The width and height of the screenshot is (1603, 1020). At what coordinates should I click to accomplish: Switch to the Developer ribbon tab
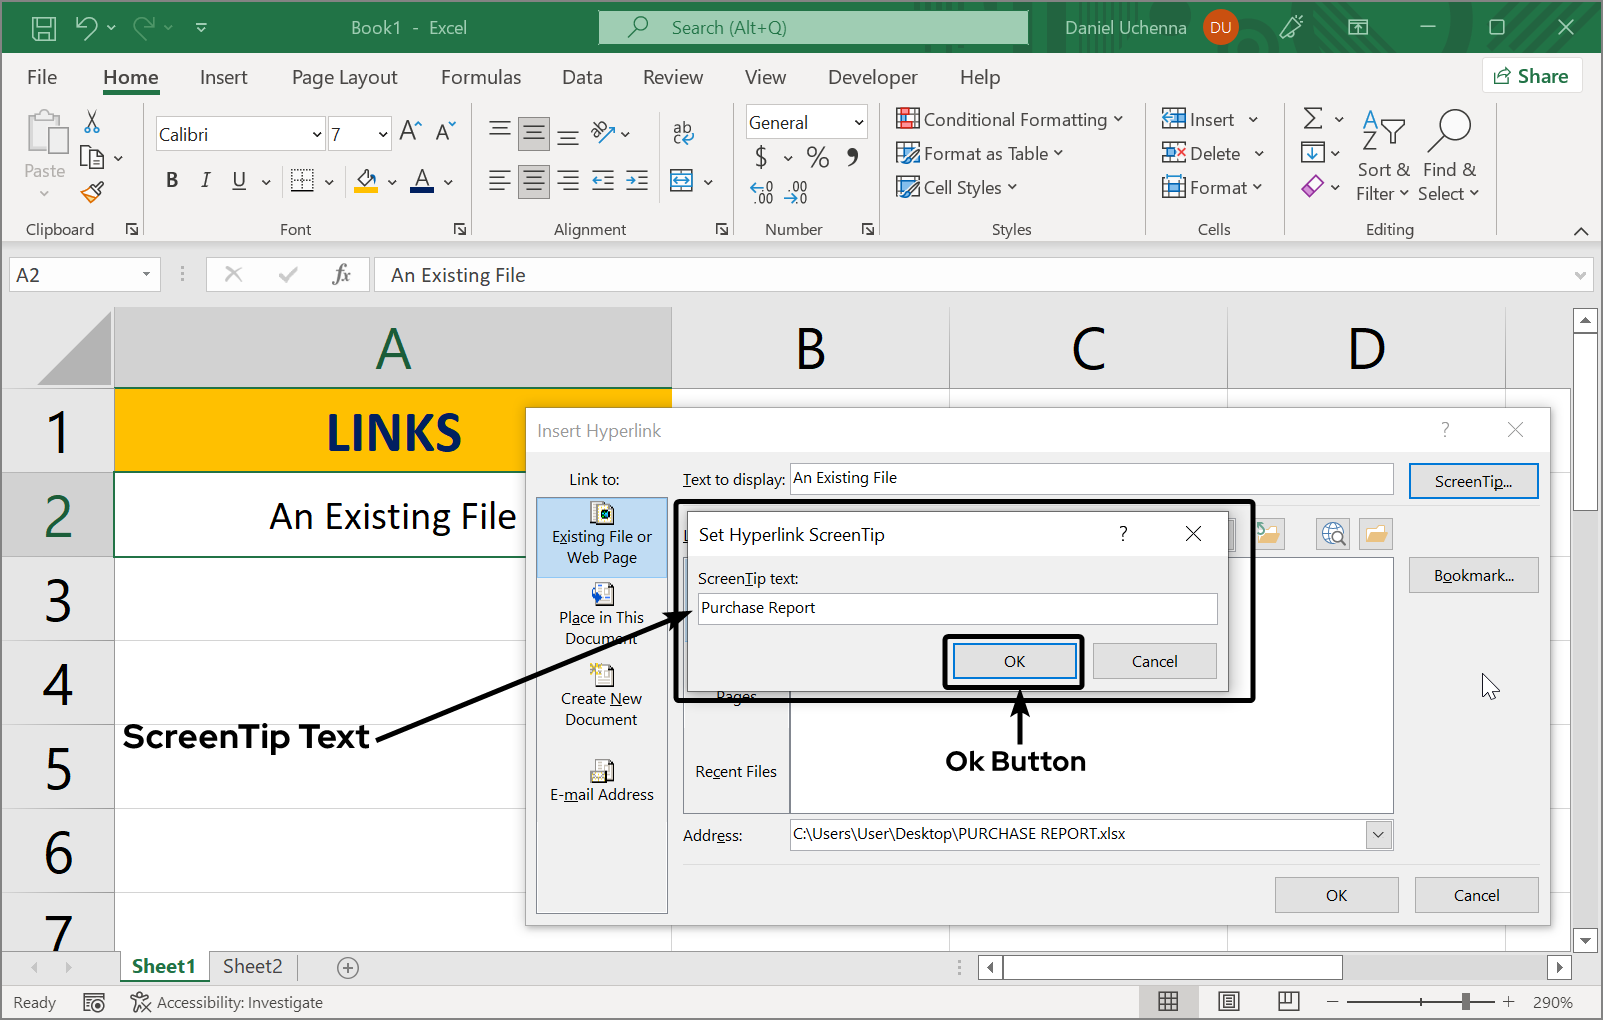tap(872, 77)
